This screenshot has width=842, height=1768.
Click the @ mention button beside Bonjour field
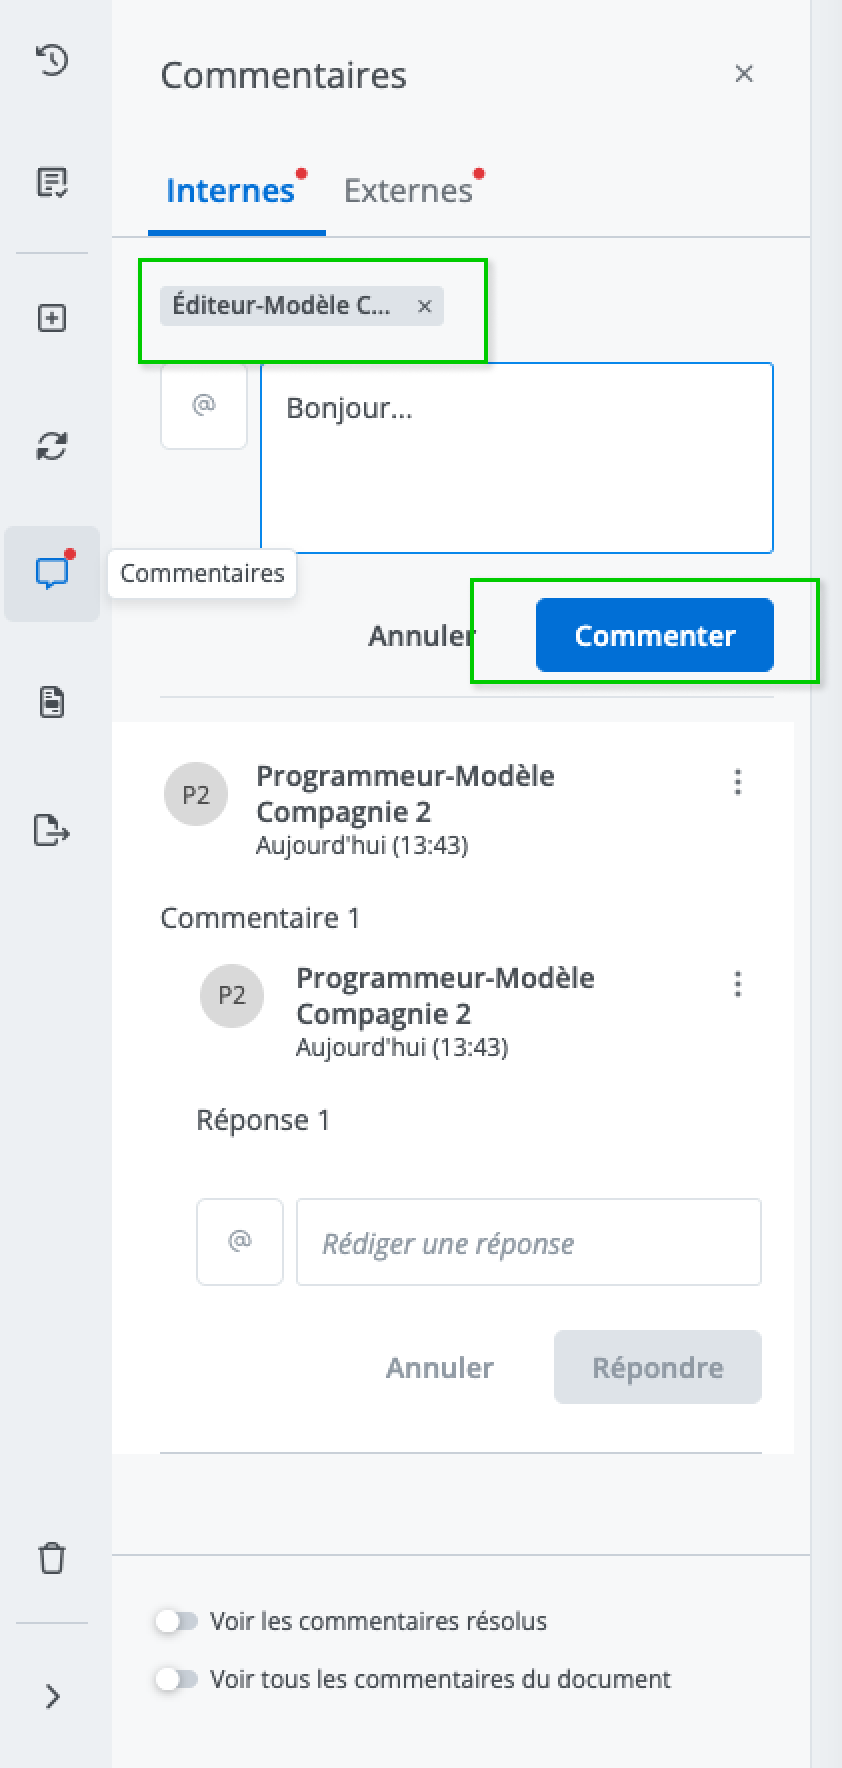pyautogui.click(x=204, y=406)
